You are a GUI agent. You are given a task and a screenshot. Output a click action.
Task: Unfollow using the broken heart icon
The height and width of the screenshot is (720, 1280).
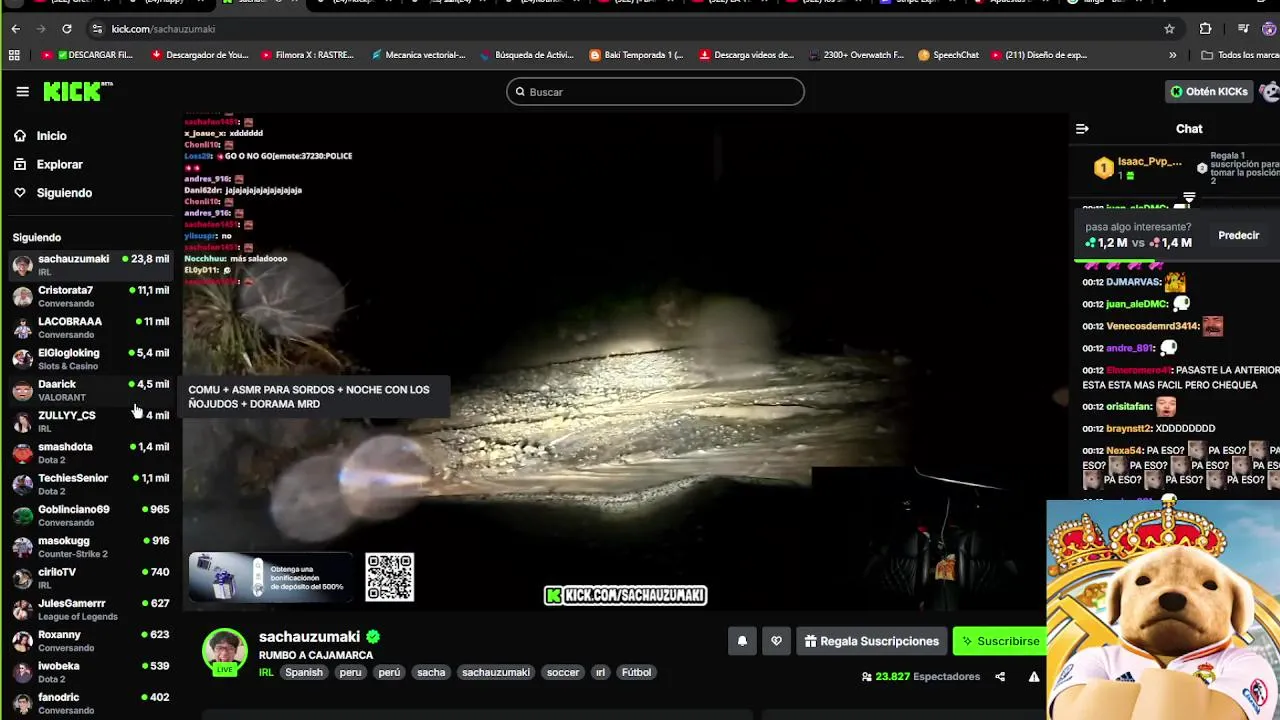click(776, 641)
